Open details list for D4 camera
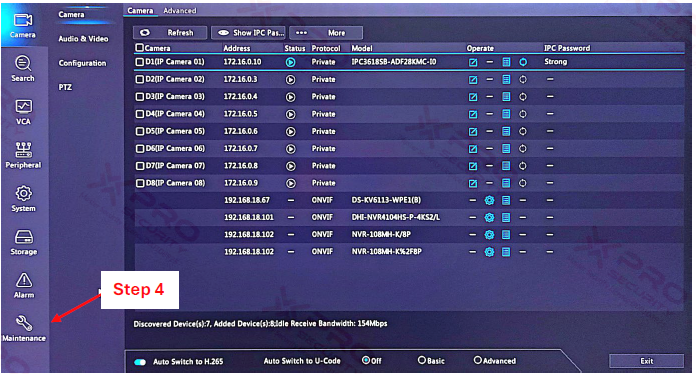The height and width of the screenshot is (374, 696). tap(506, 114)
